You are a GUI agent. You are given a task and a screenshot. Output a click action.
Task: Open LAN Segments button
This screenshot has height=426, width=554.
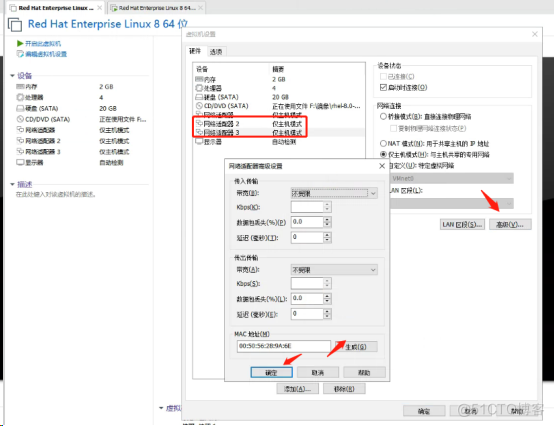(x=462, y=224)
